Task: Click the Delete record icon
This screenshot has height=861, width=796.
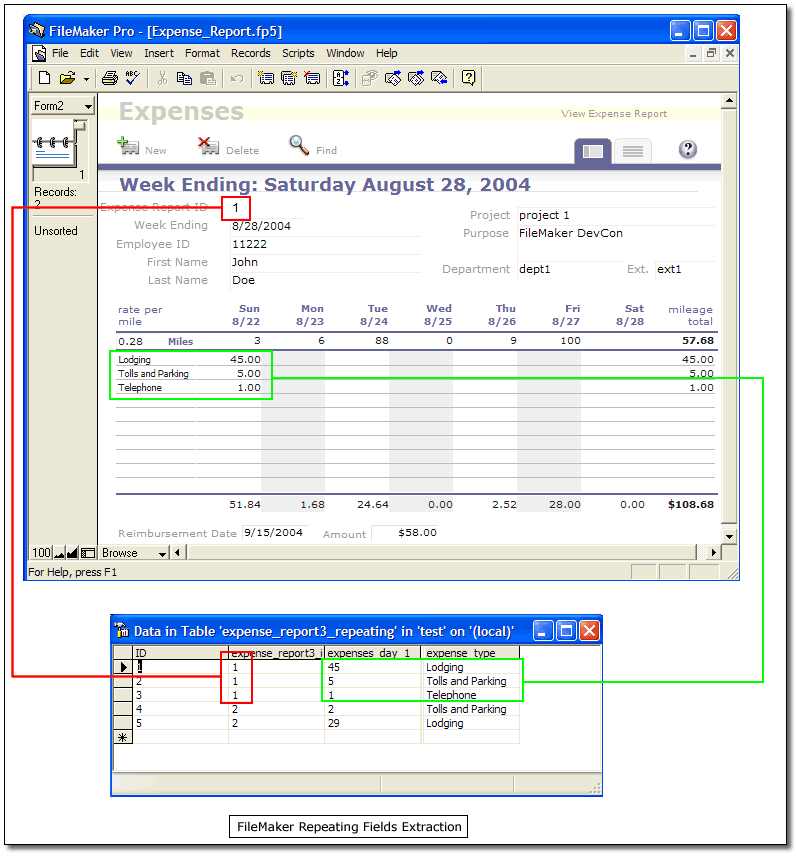Action: tap(209, 146)
